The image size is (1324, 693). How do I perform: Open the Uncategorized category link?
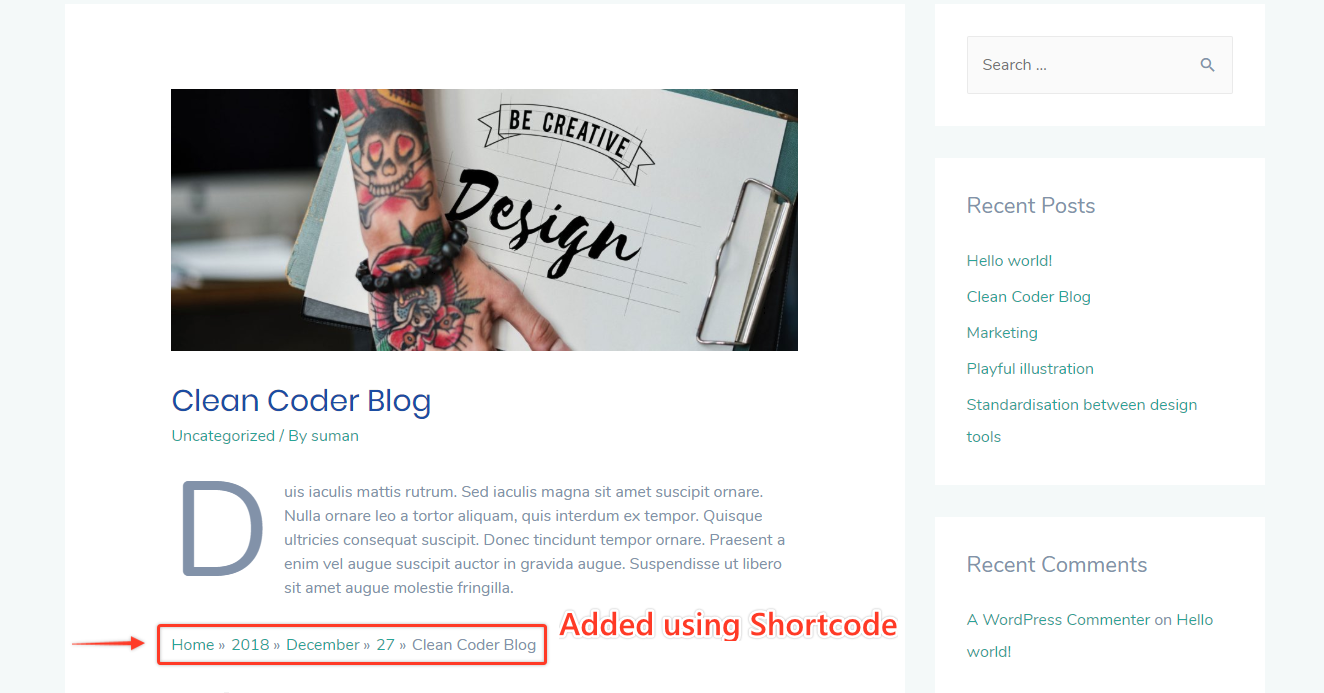[x=223, y=436]
